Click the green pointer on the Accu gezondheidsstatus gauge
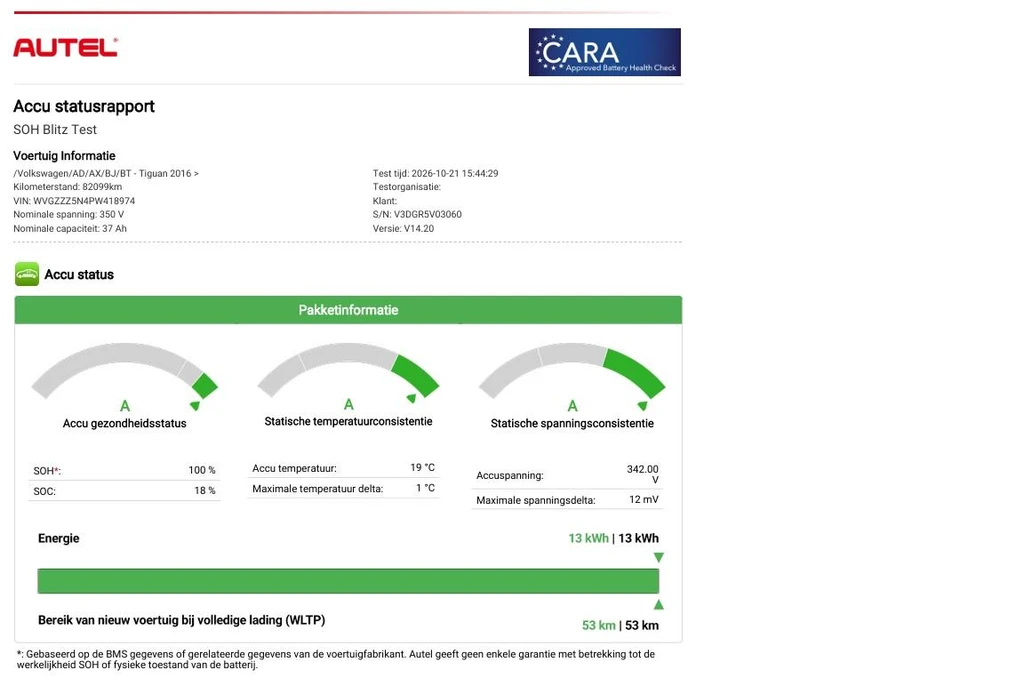Viewport: 1024px width, 684px height. pyautogui.click(x=195, y=406)
